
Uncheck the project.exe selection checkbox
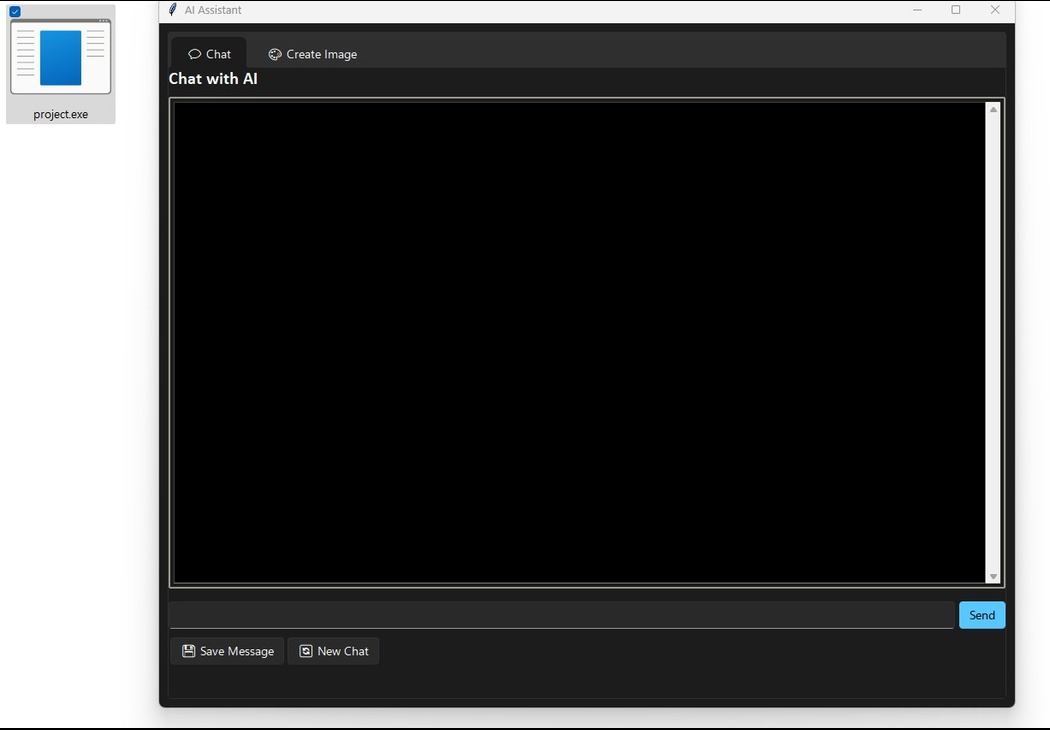click(15, 12)
